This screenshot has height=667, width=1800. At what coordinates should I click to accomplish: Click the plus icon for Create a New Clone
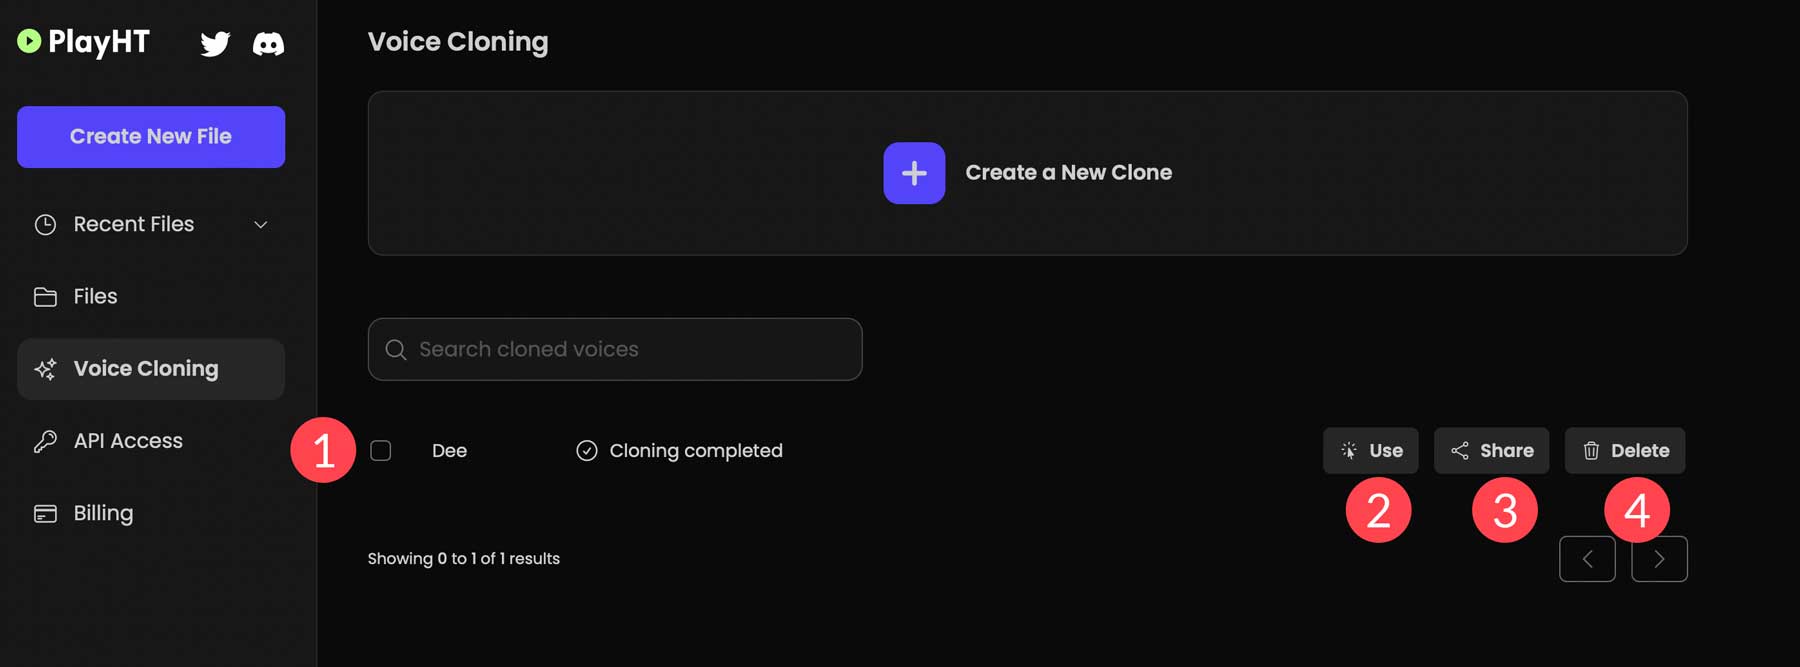(x=912, y=172)
